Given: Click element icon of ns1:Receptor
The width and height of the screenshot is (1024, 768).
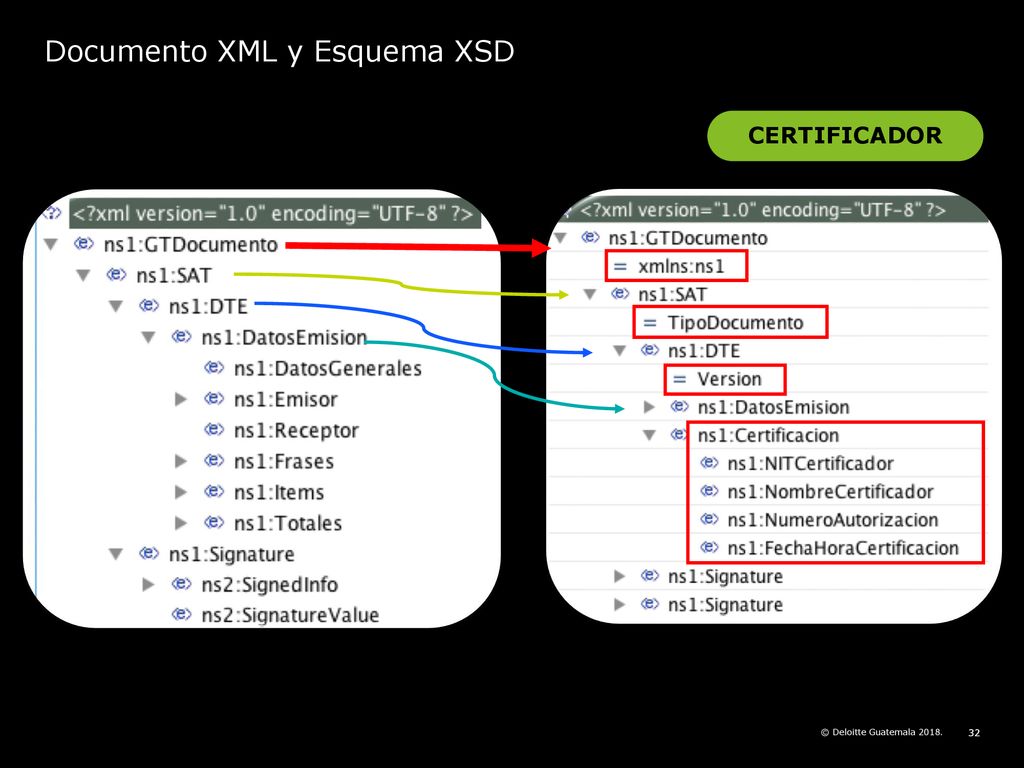Looking at the screenshot, I should click(x=214, y=429).
